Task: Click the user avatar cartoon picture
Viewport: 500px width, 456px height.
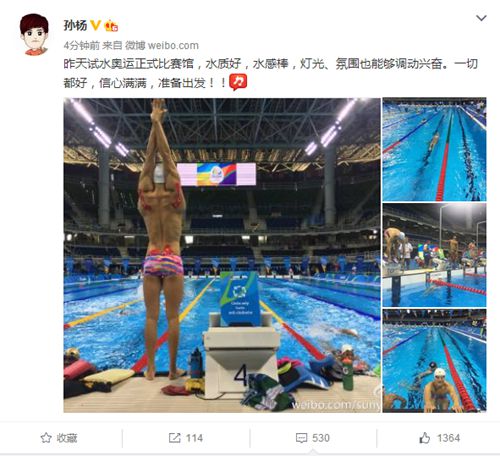Action: pos(34,34)
